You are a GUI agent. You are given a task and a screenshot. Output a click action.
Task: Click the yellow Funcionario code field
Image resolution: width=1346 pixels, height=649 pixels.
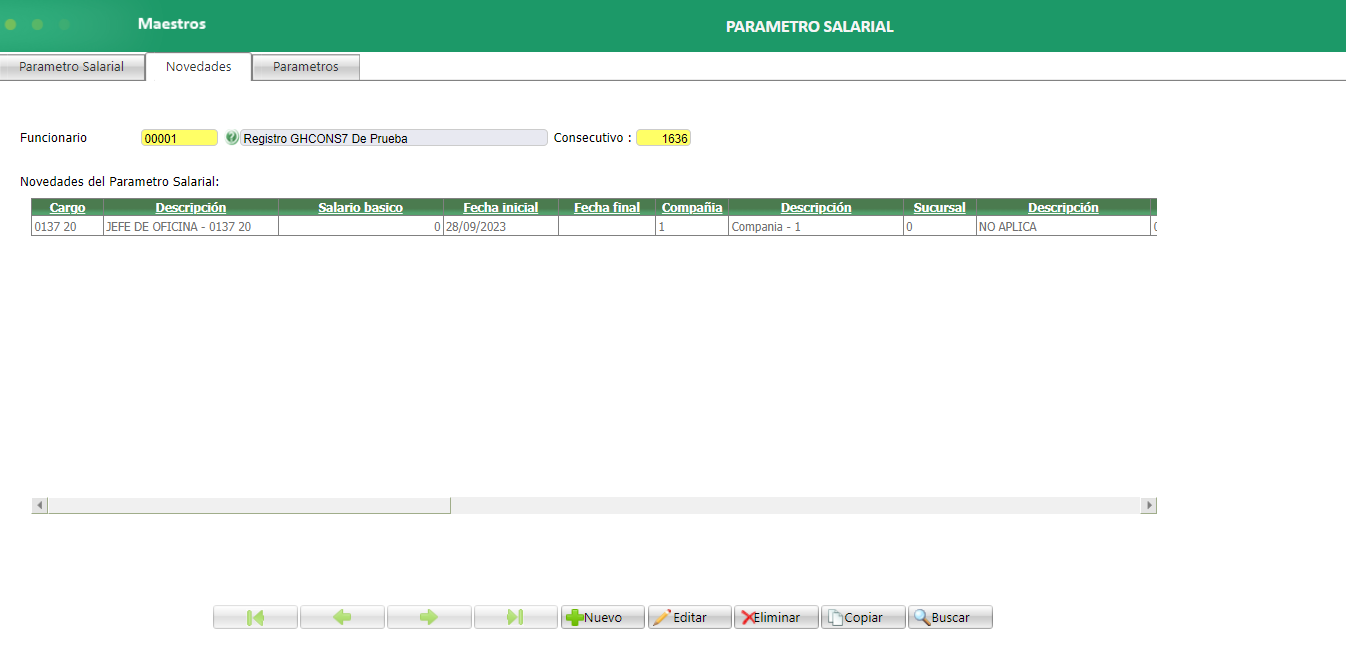point(179,137)
